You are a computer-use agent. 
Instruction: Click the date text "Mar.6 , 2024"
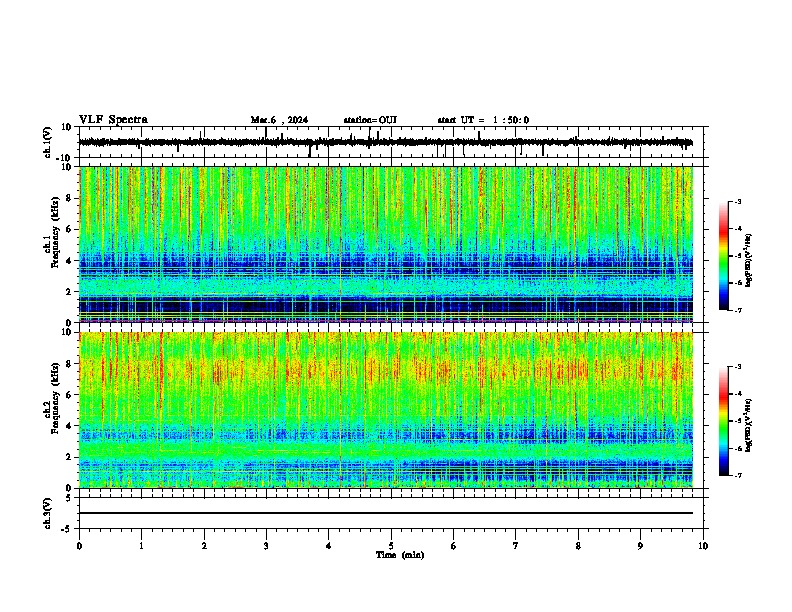tap(279, 120)
